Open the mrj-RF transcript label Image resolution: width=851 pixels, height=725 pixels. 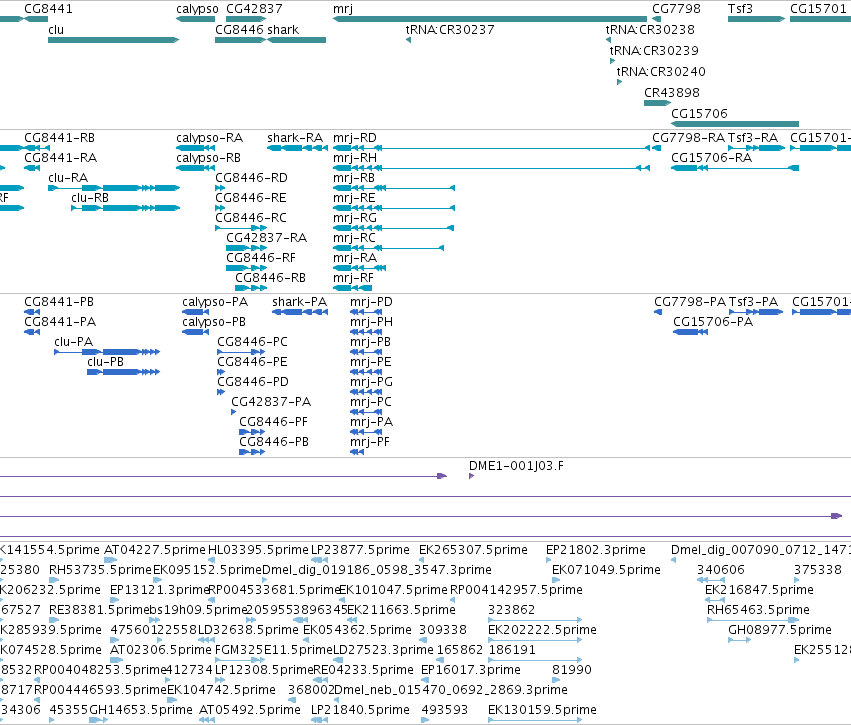(x=353, y=278)
